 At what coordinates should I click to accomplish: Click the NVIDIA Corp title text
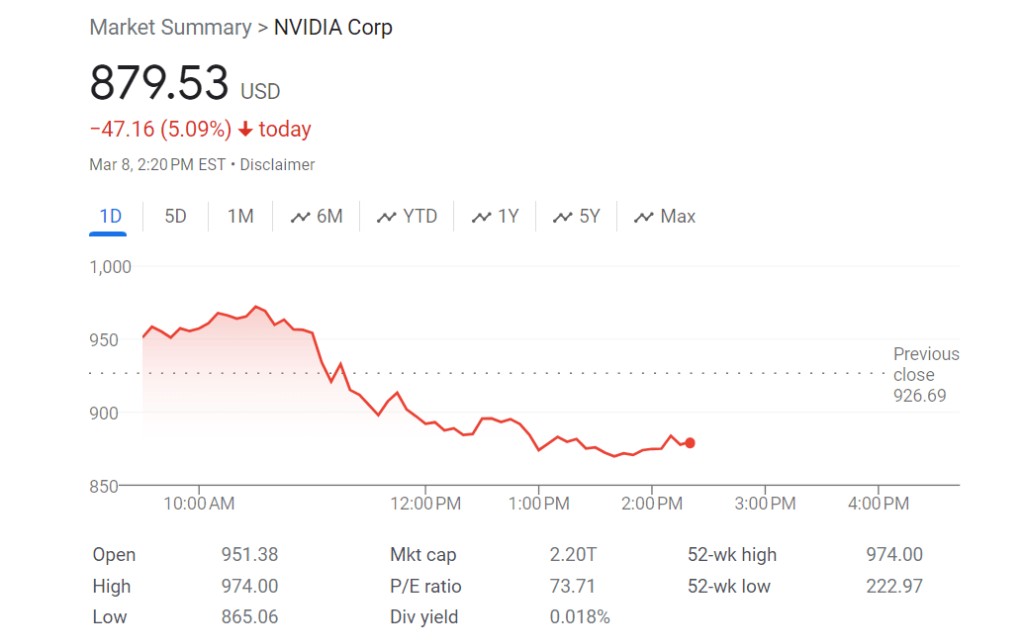[333, 27]
